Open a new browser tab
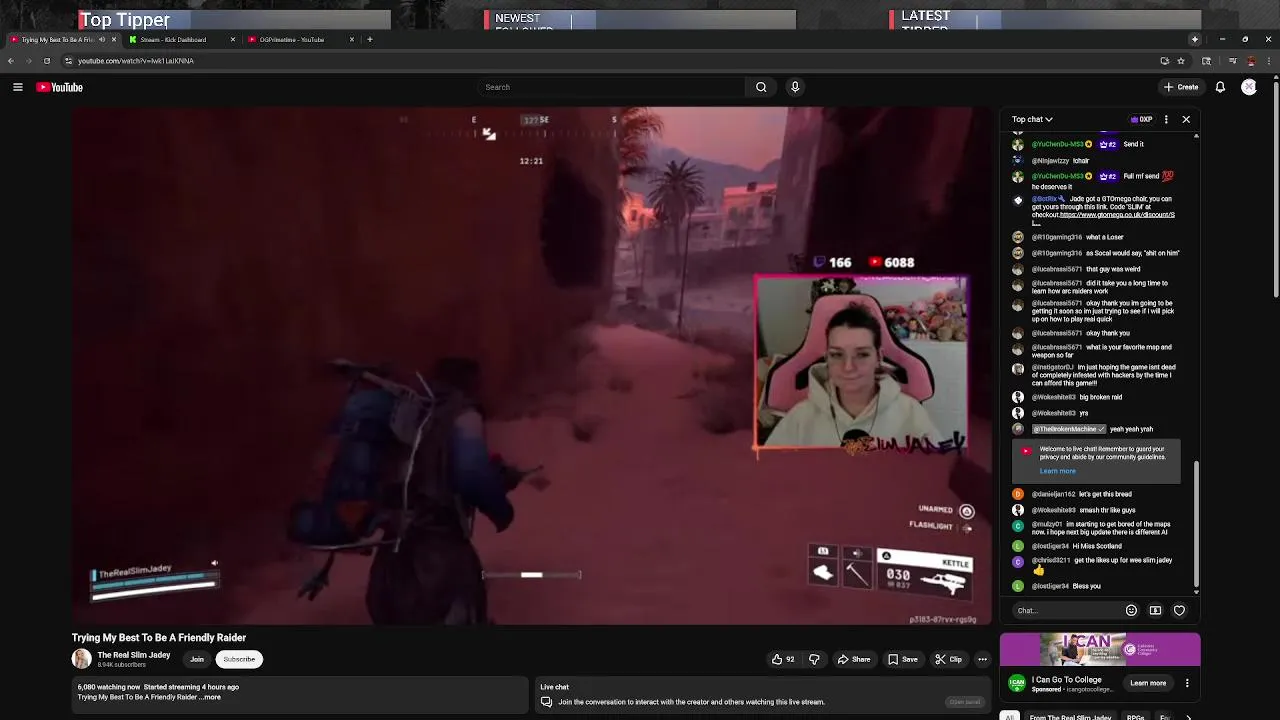Screen dimensions: 1280x720 coord(369,40)
